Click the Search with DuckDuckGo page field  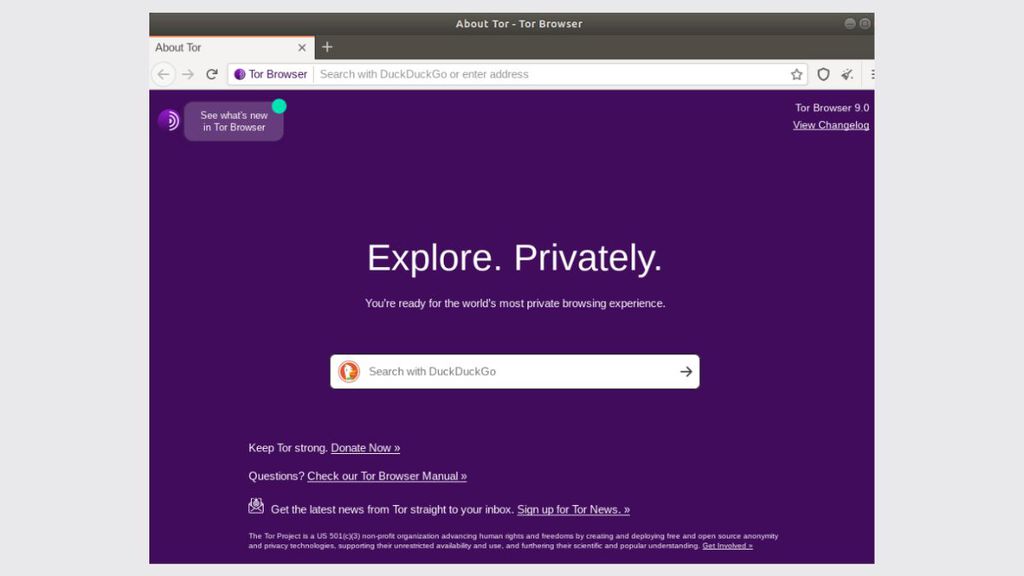[515, 372]
